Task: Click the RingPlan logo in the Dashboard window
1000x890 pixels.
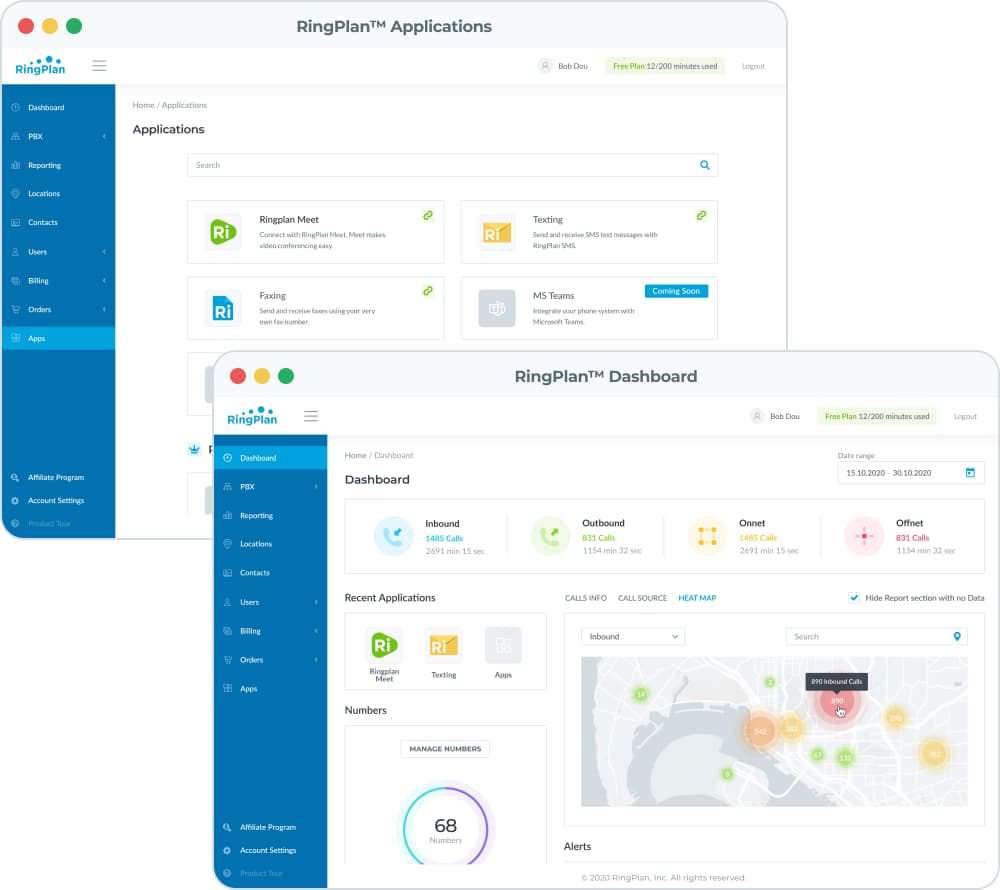Action: (x=253, y=416)
